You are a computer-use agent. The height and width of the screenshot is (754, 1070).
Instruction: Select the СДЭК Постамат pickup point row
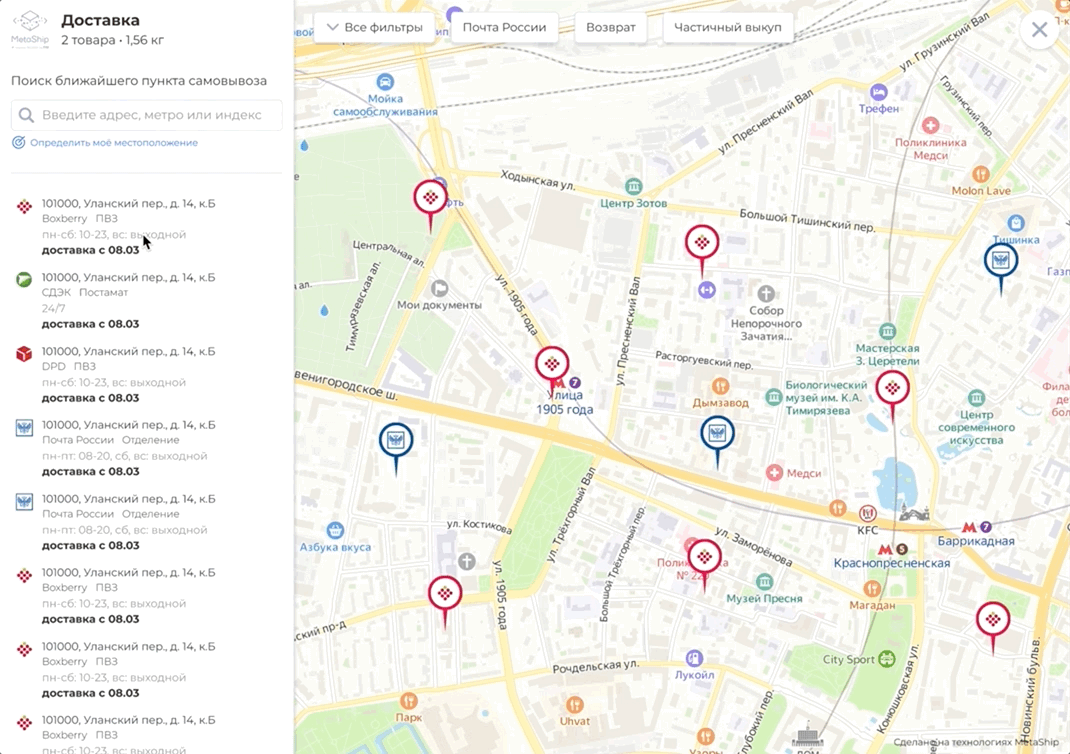click(147, 300)
